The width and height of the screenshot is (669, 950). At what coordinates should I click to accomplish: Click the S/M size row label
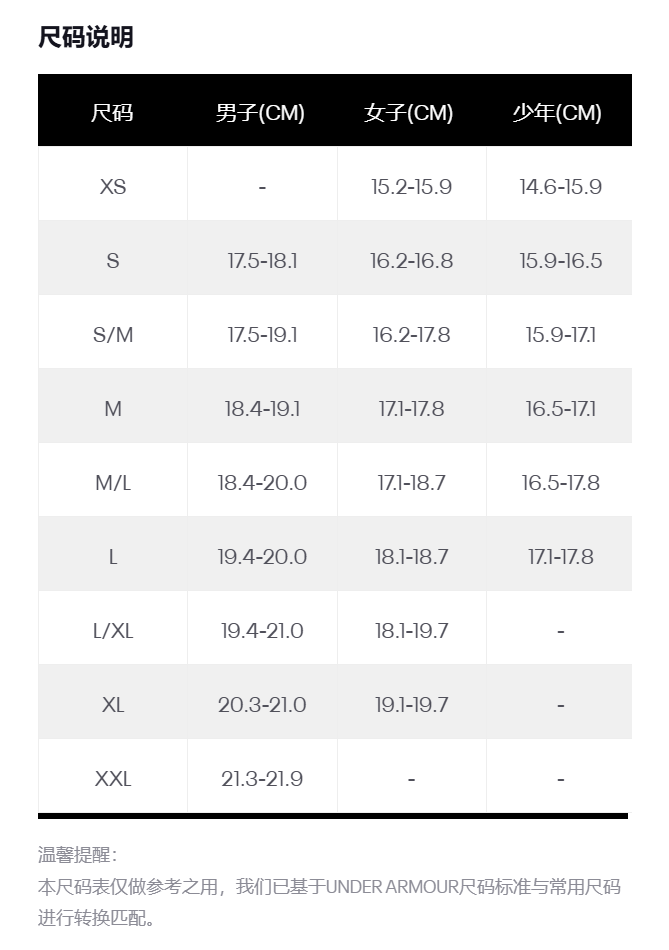pos(113,335)
